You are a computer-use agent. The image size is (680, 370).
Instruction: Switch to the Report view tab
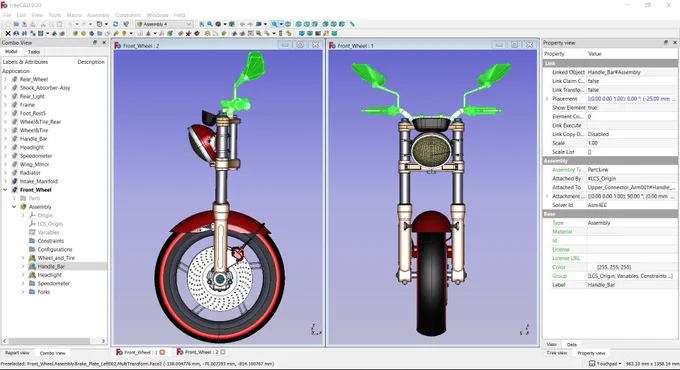pos(17,353)
